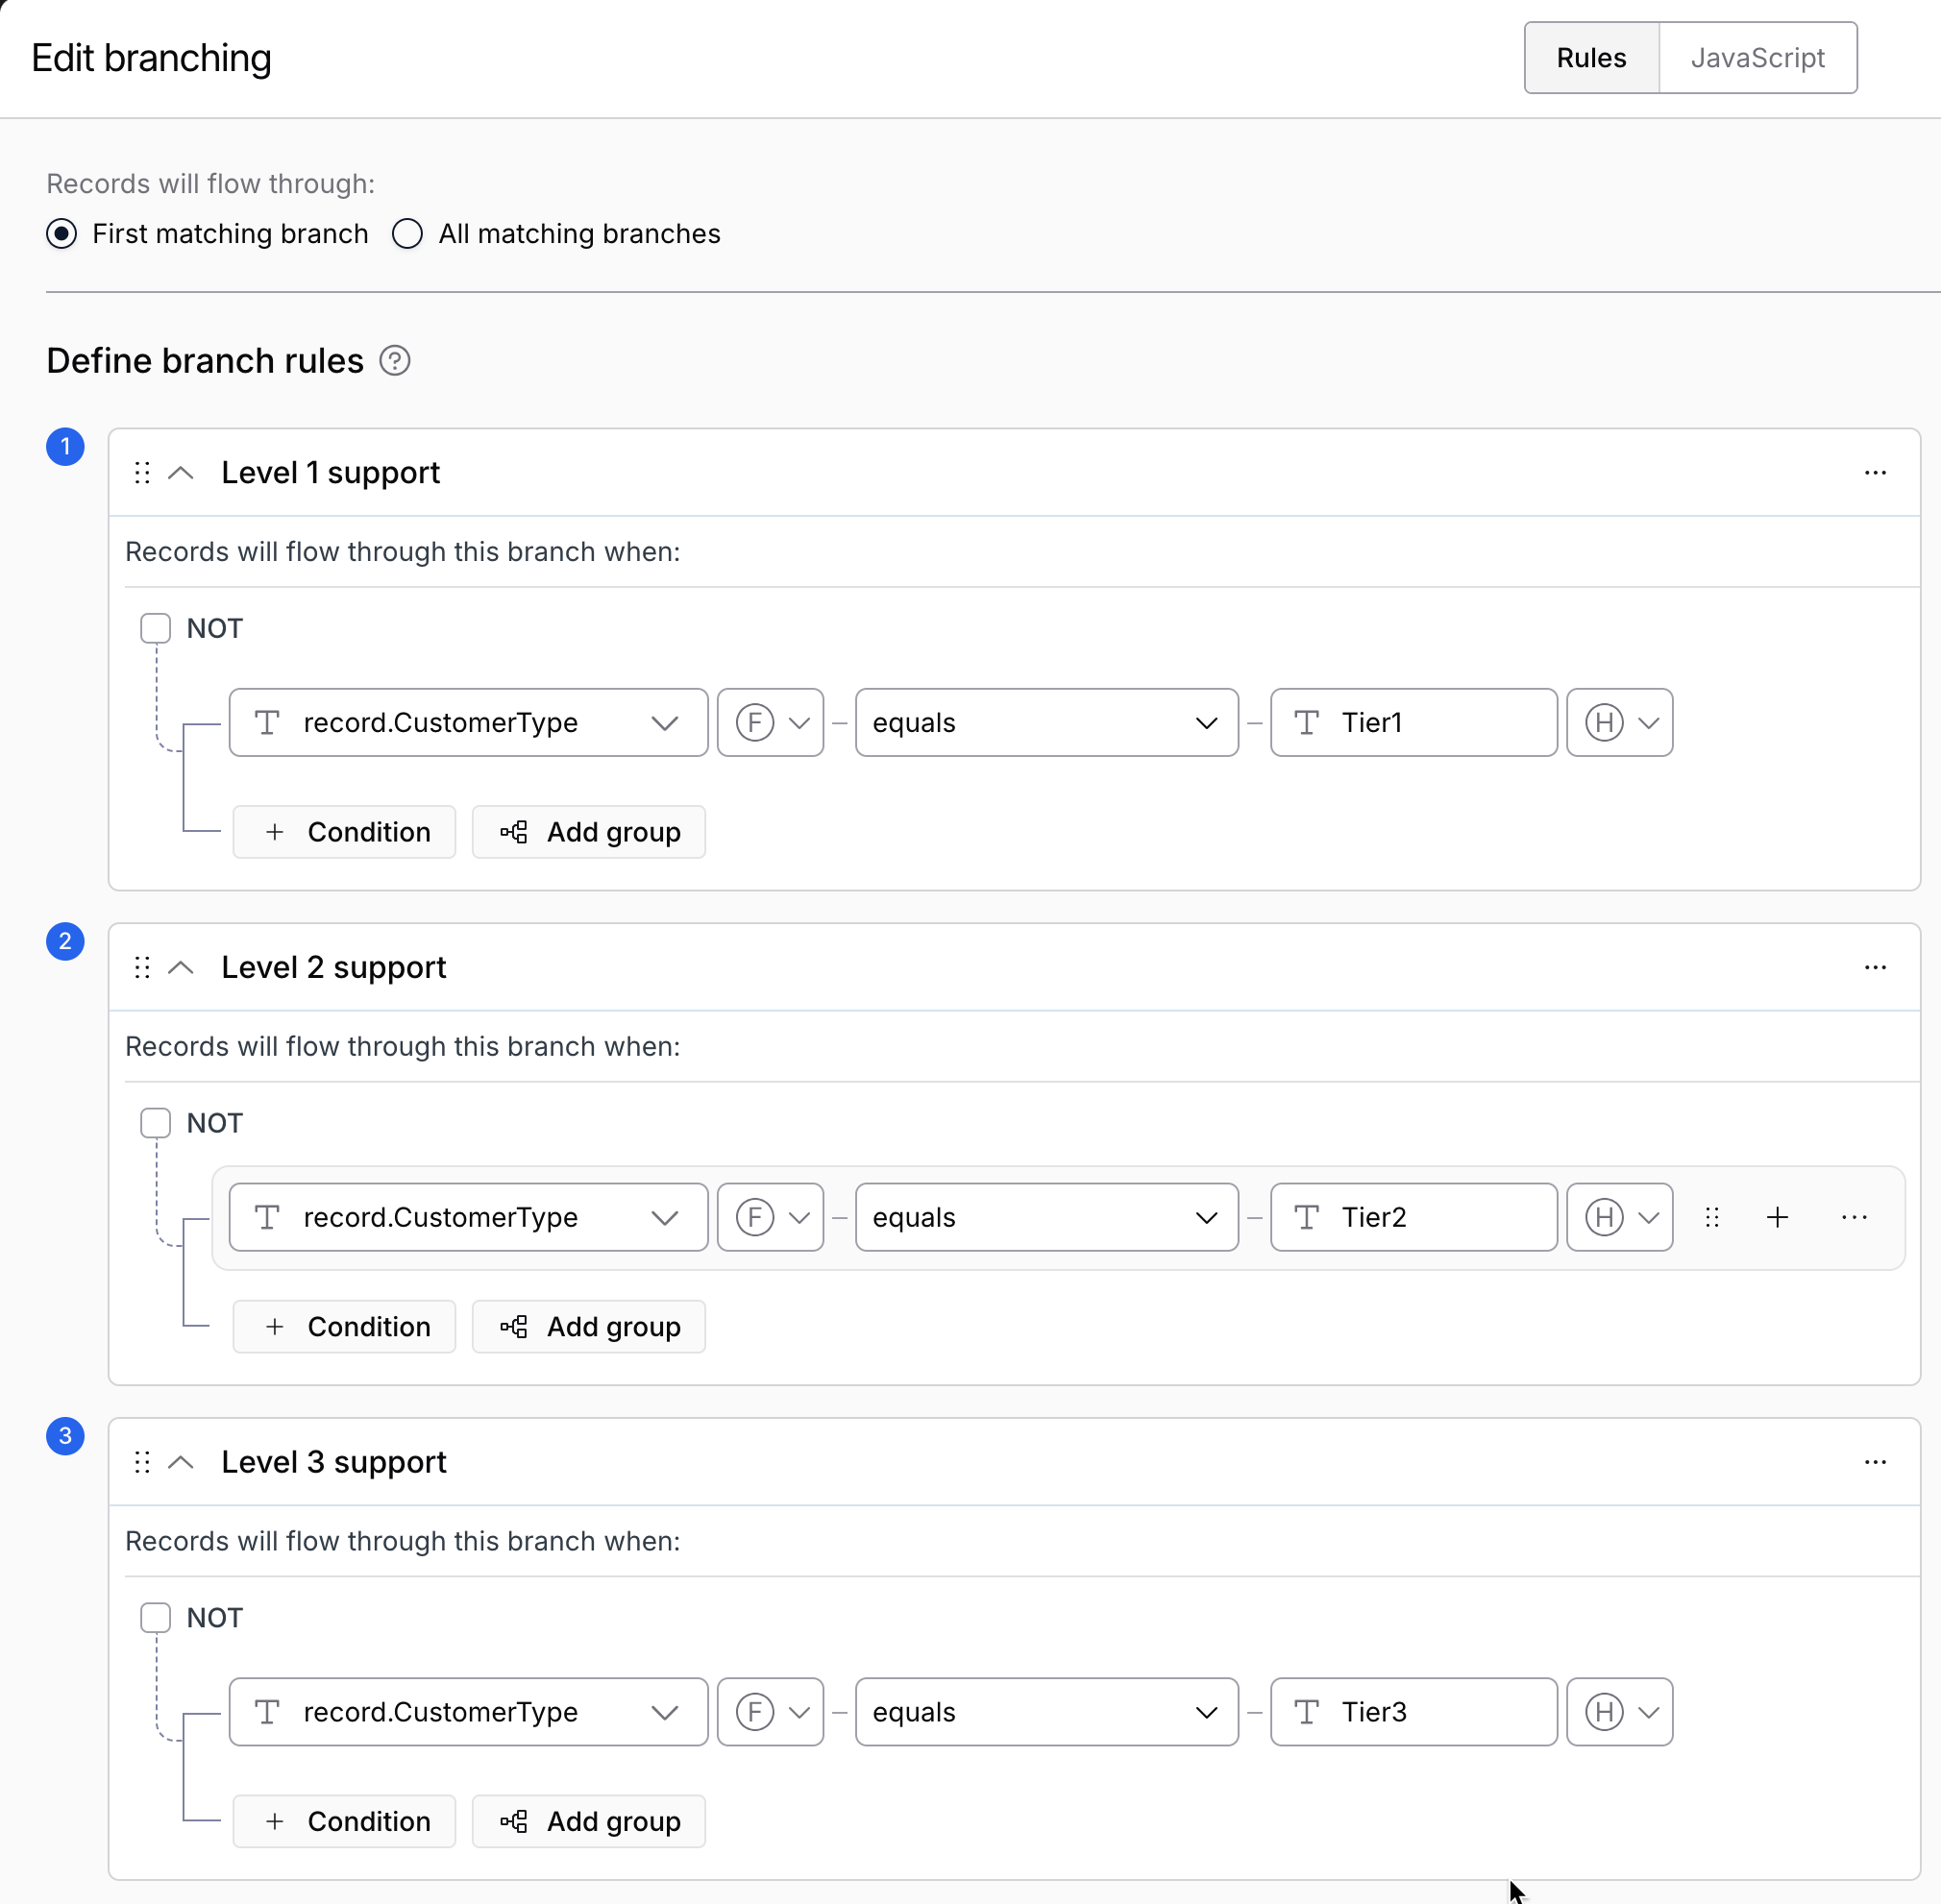Screen dimensions: 1941x1904
Task: Select All matching branches option
Action: pos(407,234)
